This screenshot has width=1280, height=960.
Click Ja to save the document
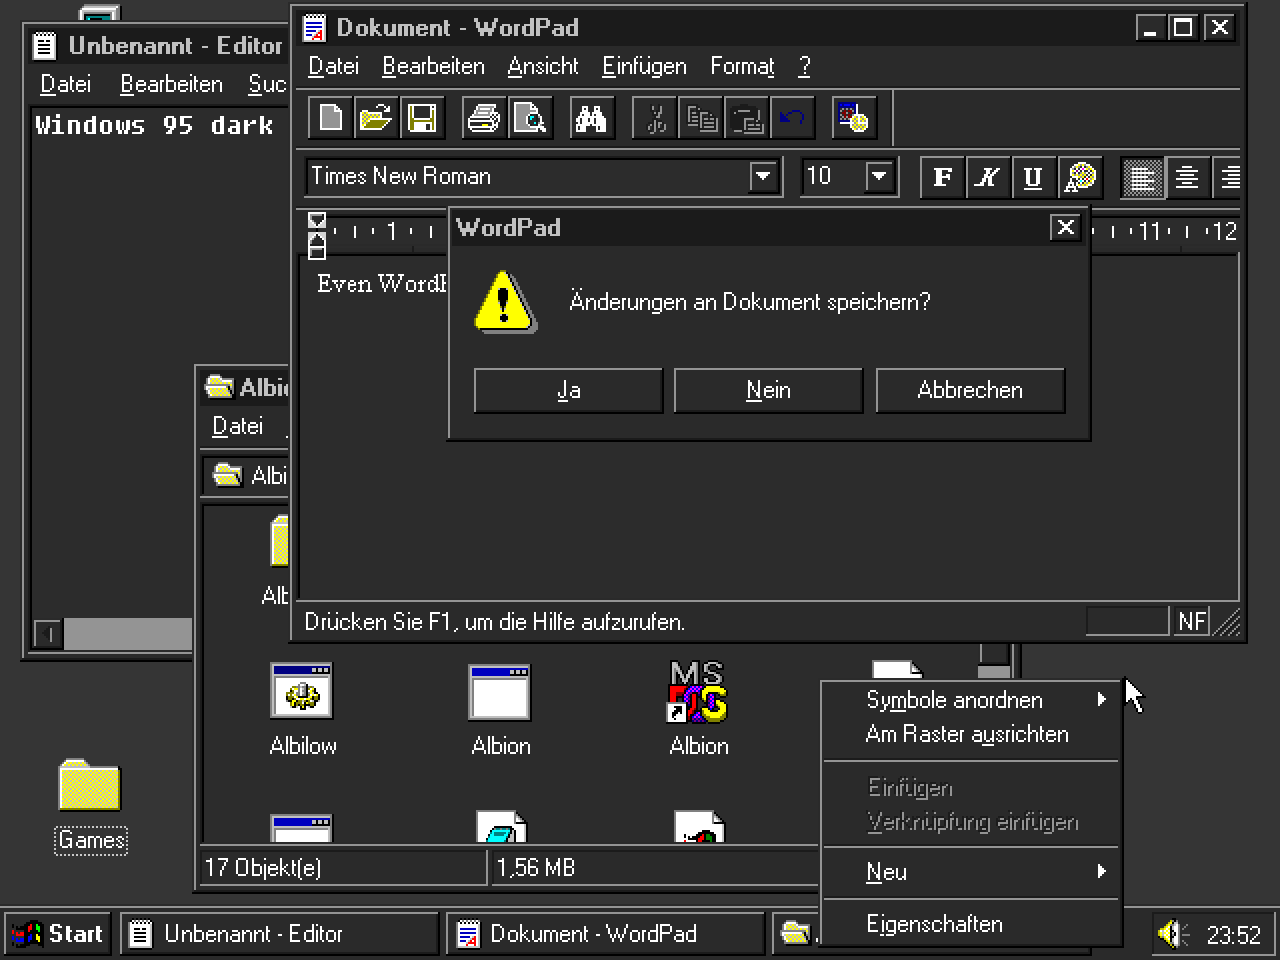coord(568,390)
